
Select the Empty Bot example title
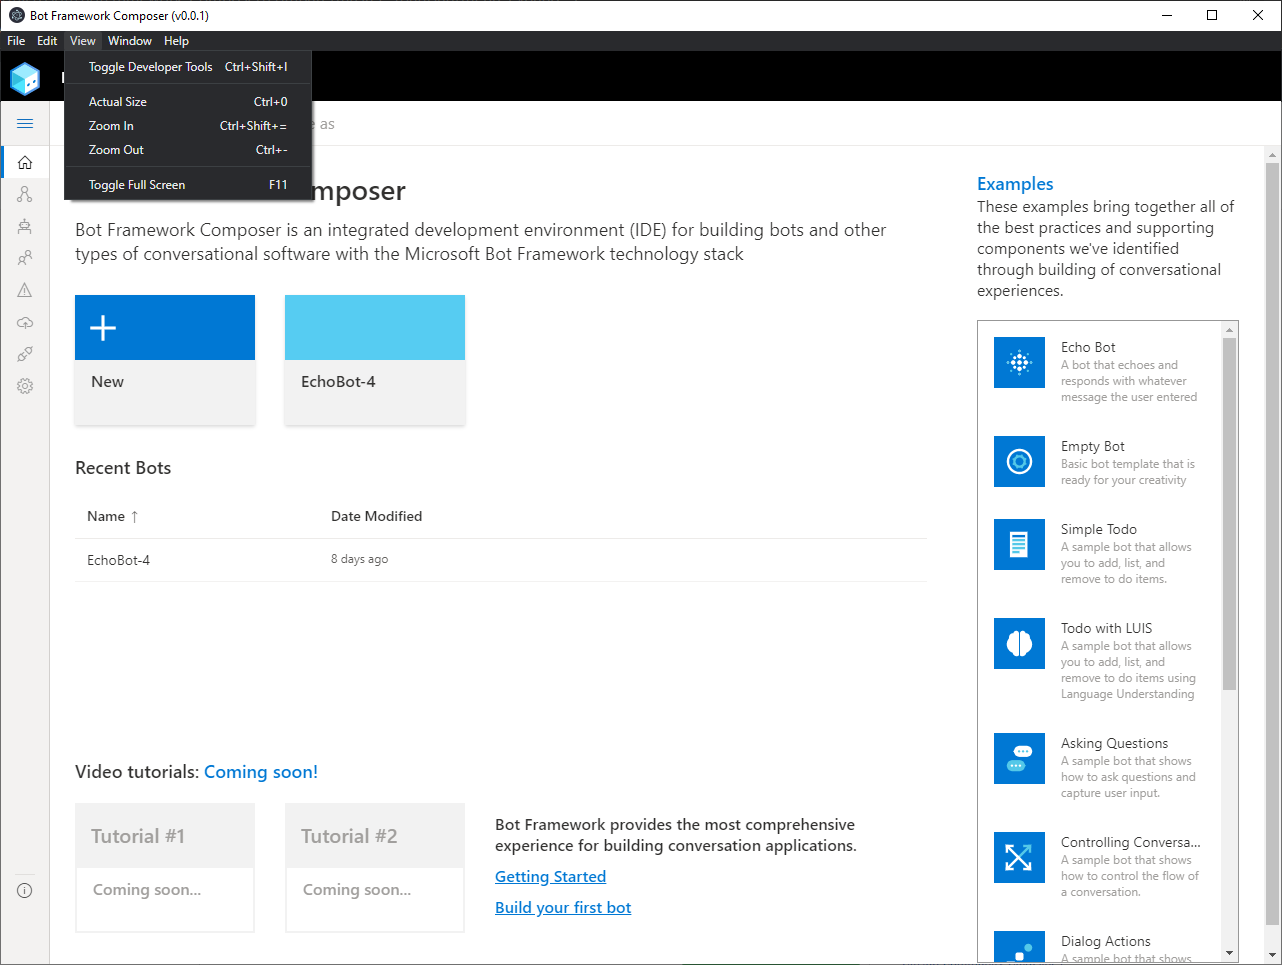click(x=1093, y=446)
